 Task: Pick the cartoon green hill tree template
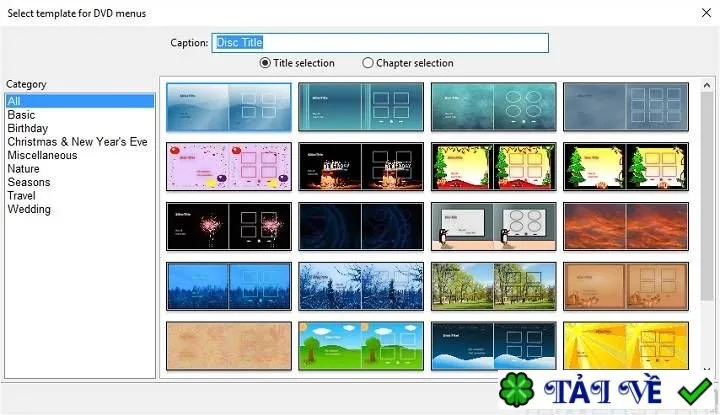361,346
